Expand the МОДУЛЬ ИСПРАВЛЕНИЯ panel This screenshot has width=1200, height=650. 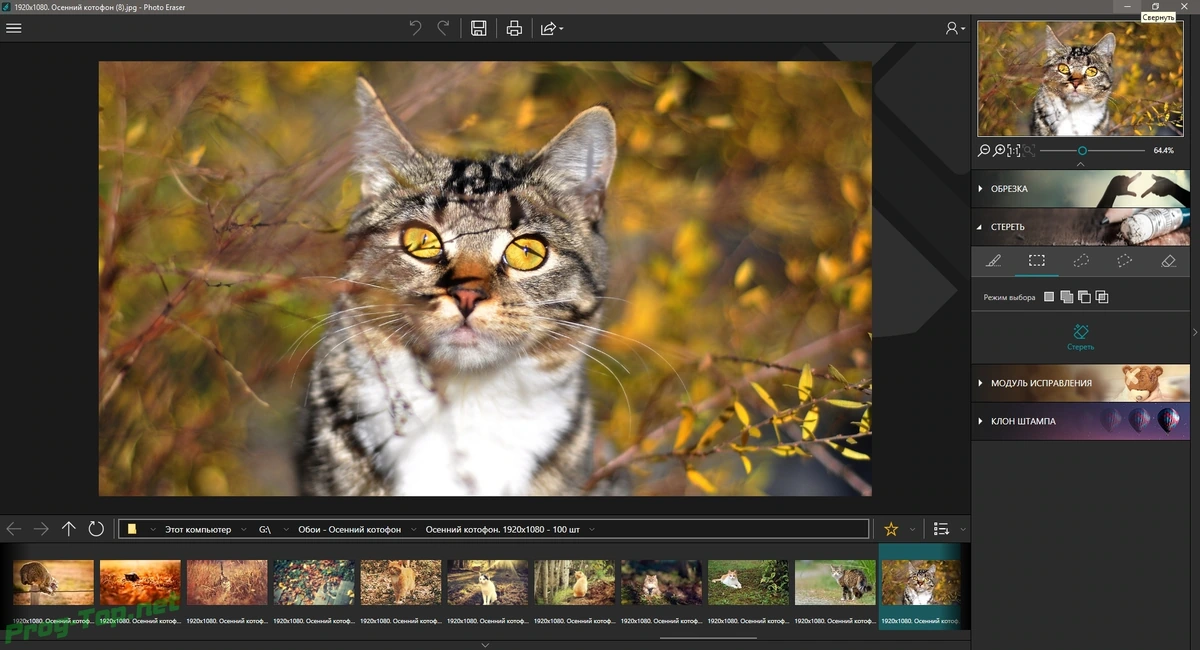[x=1081, y=383]
